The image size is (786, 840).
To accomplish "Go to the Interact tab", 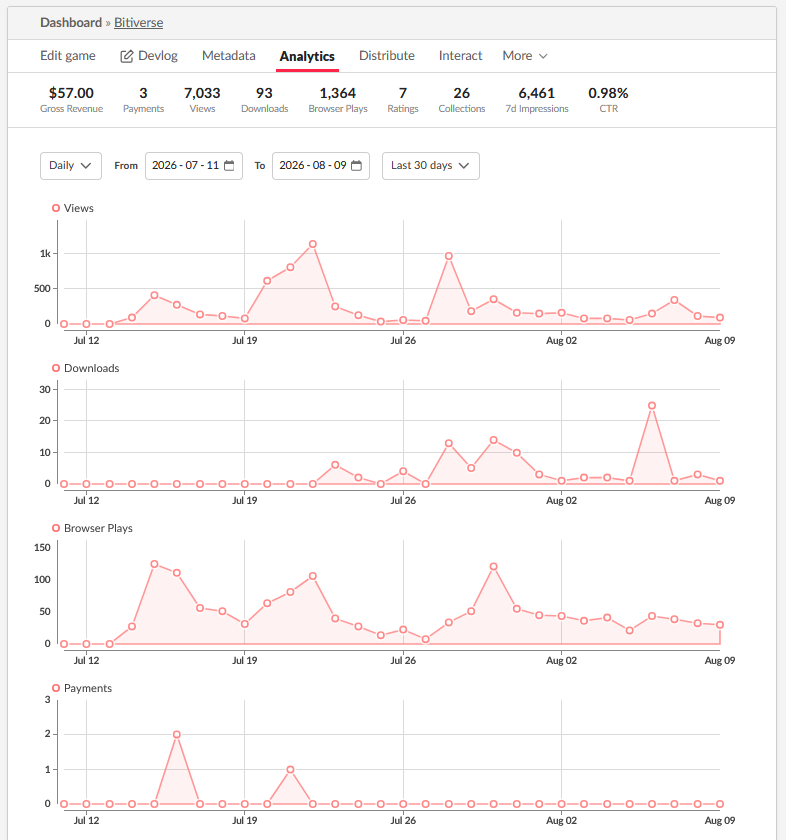I will 460,56.
